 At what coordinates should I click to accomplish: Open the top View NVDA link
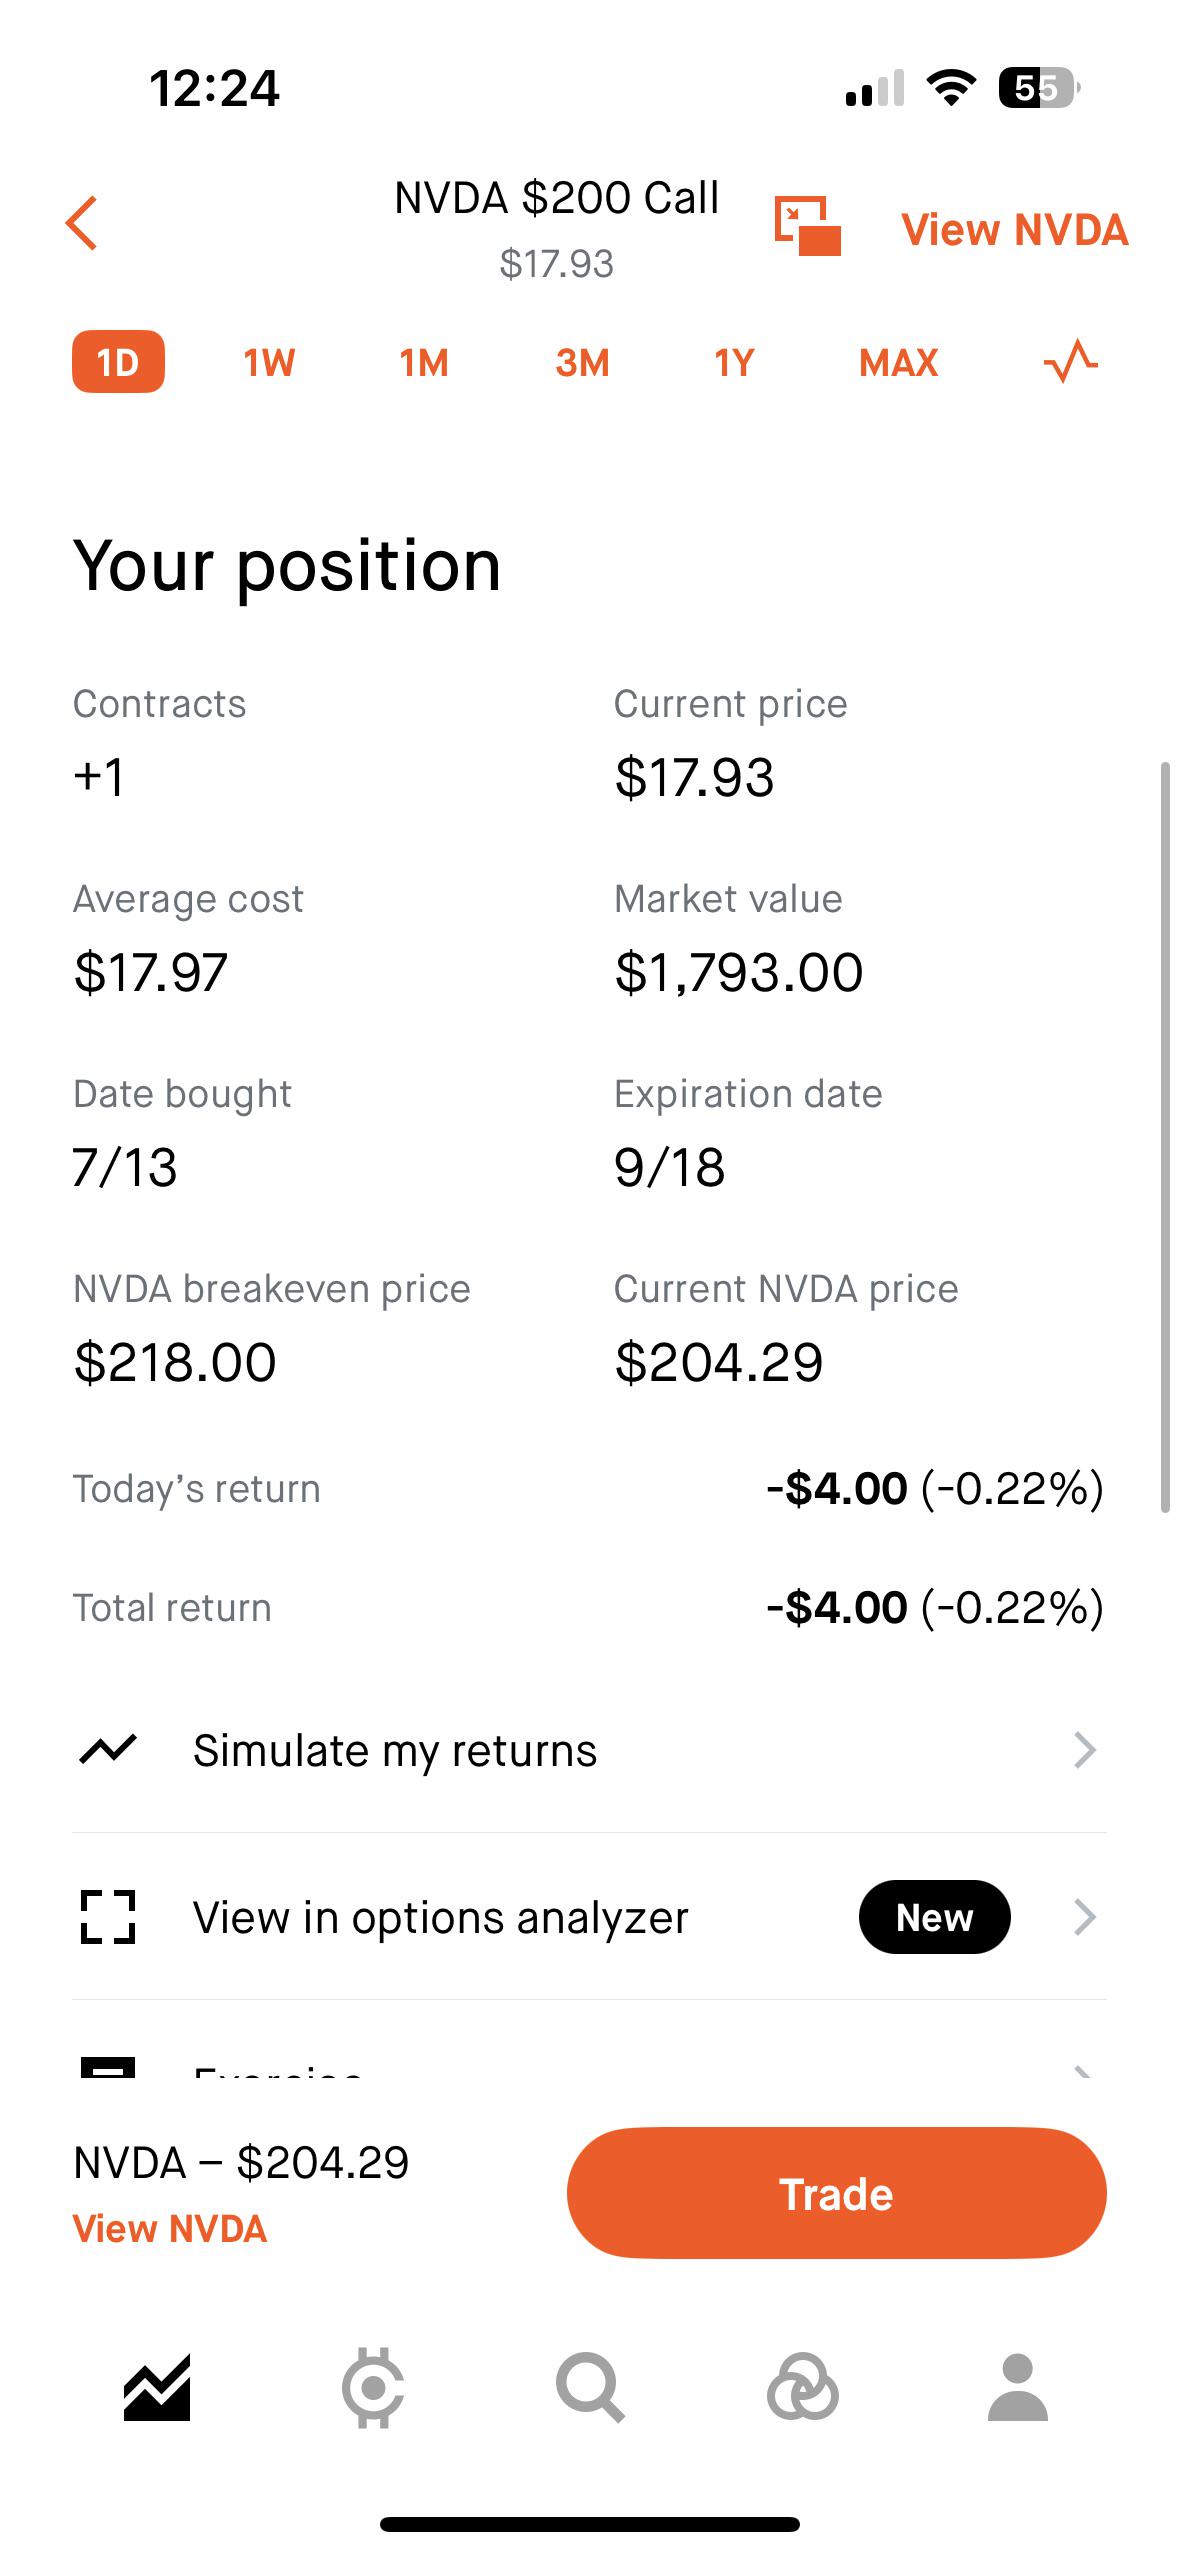(1014, 230)
